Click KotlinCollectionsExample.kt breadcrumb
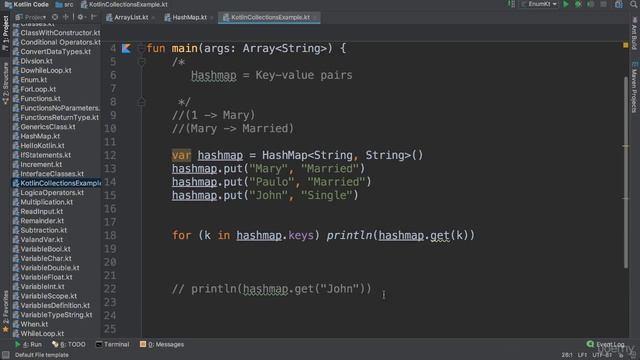This screenshot has height=360, width=640. click(x=124, y=4)
